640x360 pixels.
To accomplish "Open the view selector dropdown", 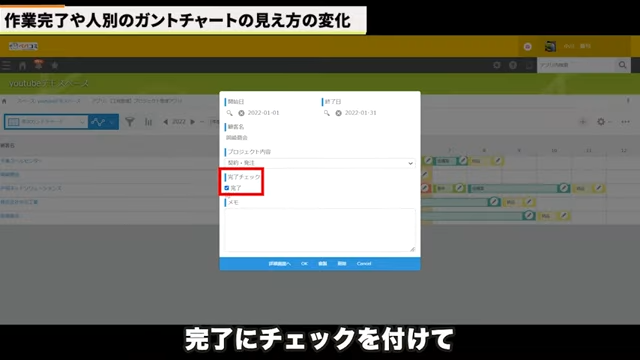I will click(46, 122).
